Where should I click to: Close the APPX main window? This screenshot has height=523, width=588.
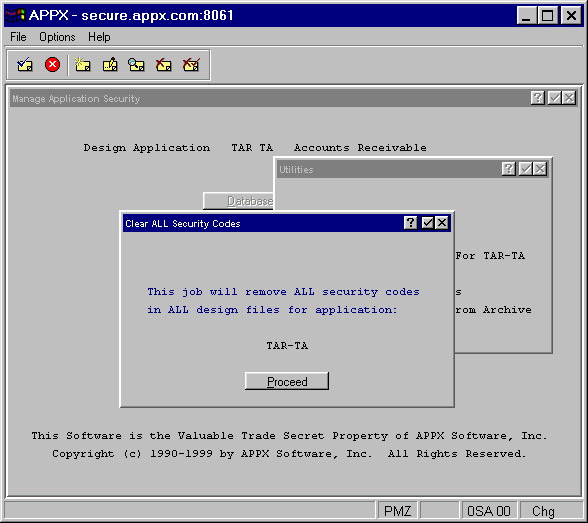click(x=571, y=15)
